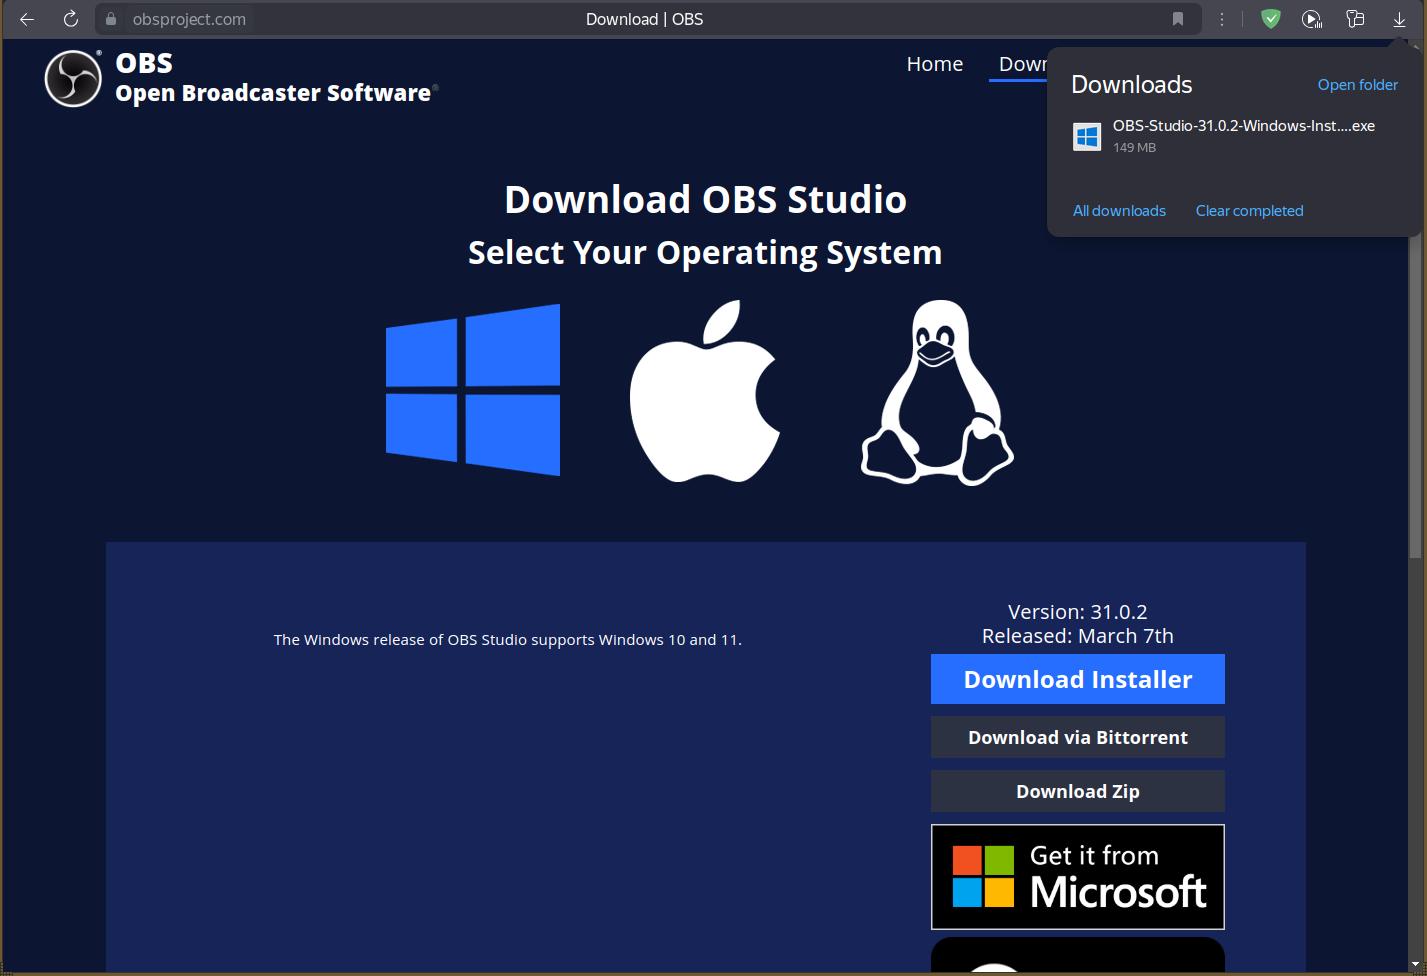This screenshot has height=976, width=1427.
Task: Click the Select Your Operating System heading
Action: [705, 253]
